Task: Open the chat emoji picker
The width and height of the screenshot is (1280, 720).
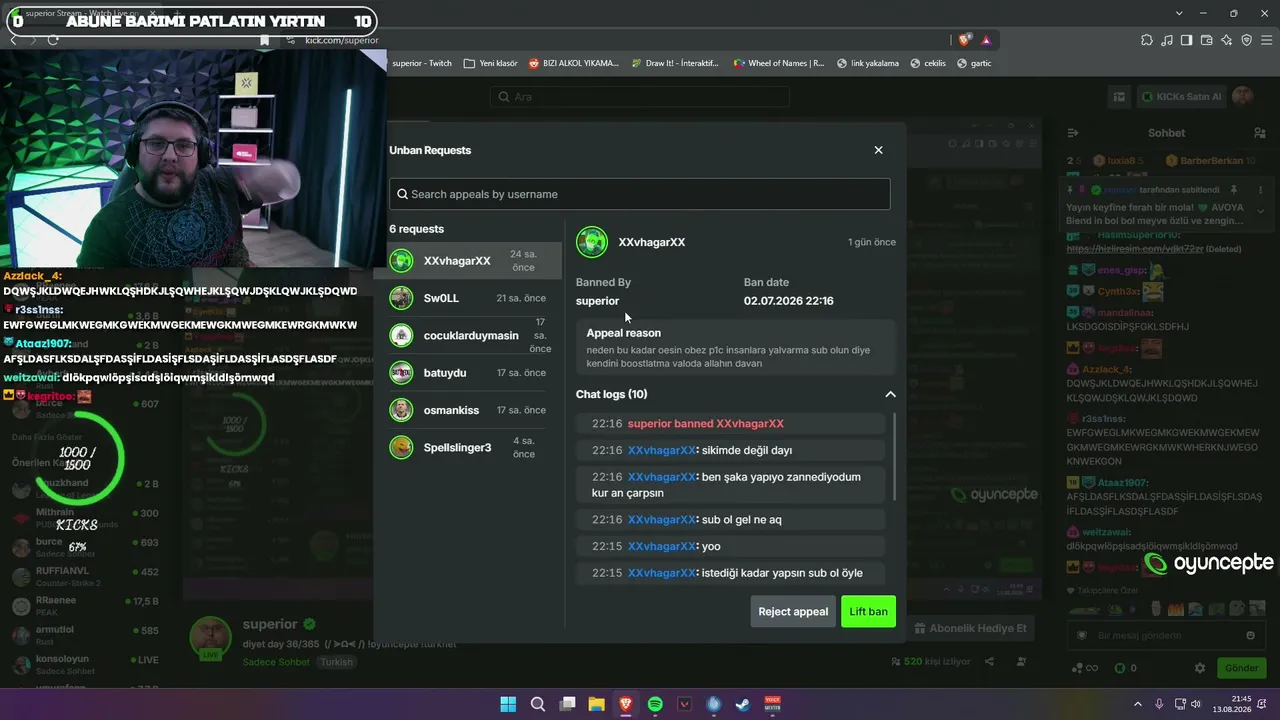Action: point(1250,635)
